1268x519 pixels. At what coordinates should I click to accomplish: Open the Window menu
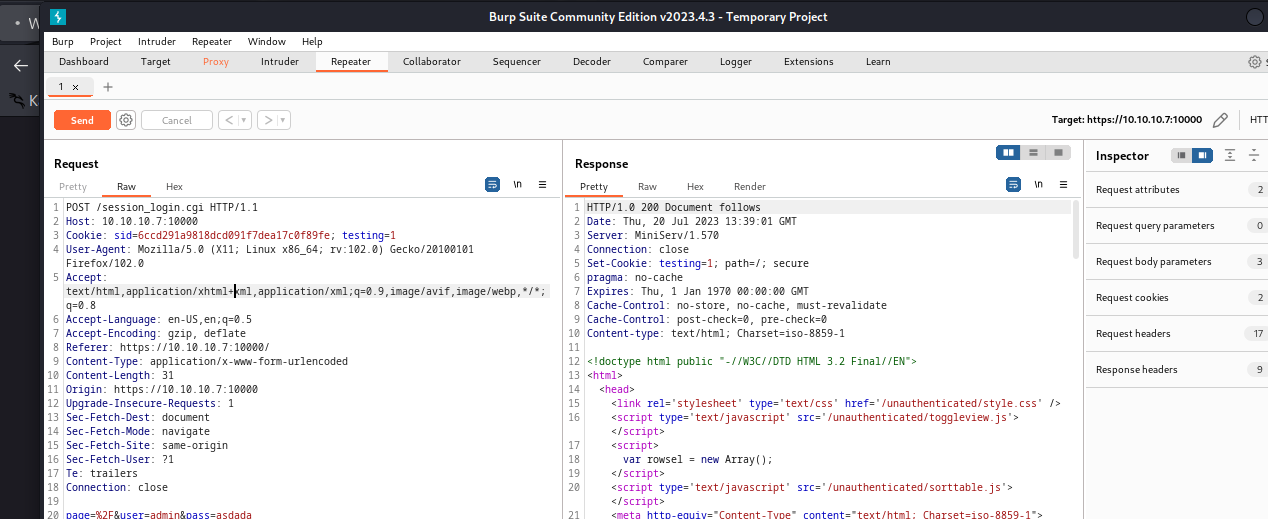point(267,42)
